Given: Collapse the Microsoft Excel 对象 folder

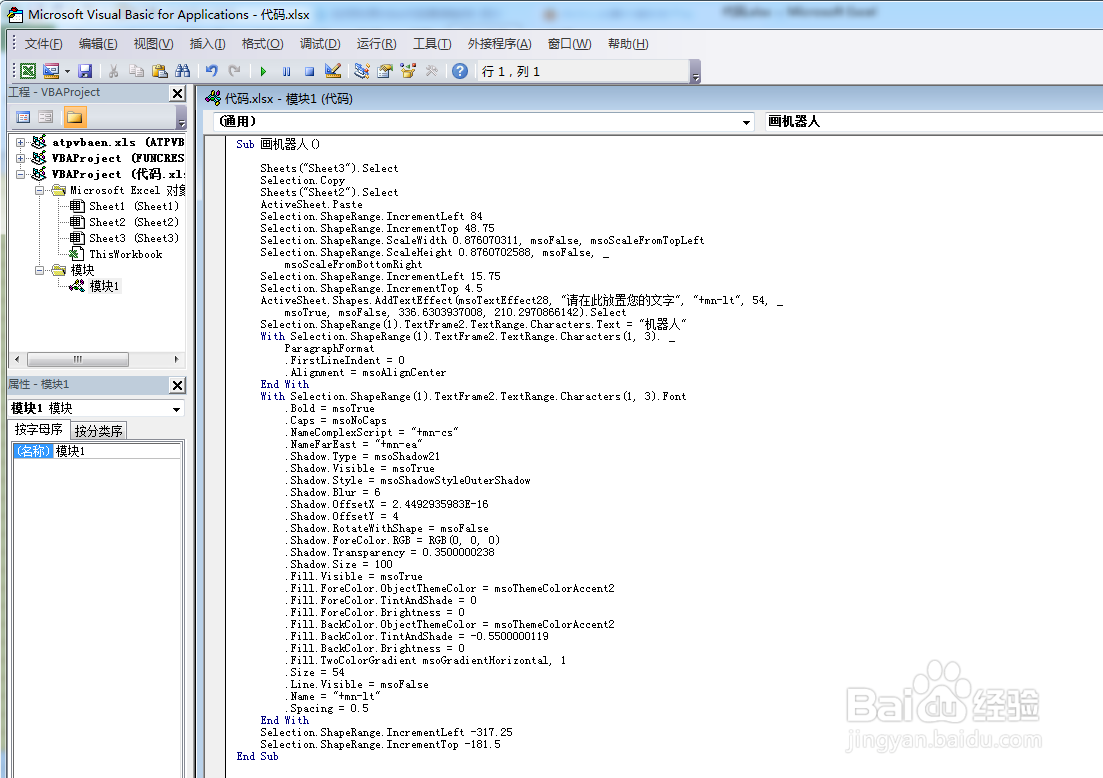Looking at the screenshot, I should click(39, 190).
